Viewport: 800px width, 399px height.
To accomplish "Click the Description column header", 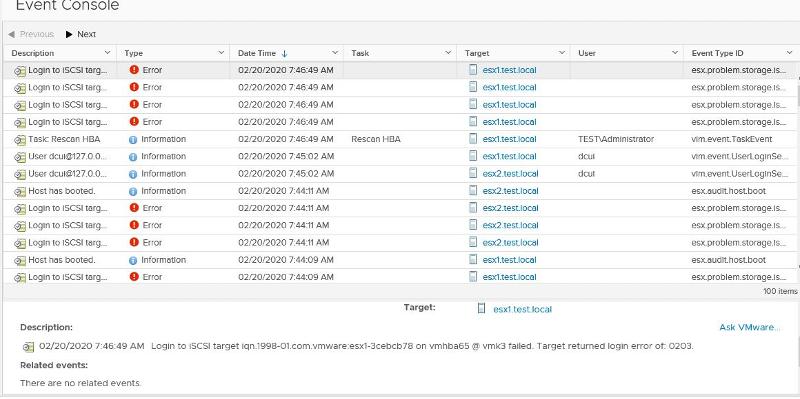I will tap(33, 53).
